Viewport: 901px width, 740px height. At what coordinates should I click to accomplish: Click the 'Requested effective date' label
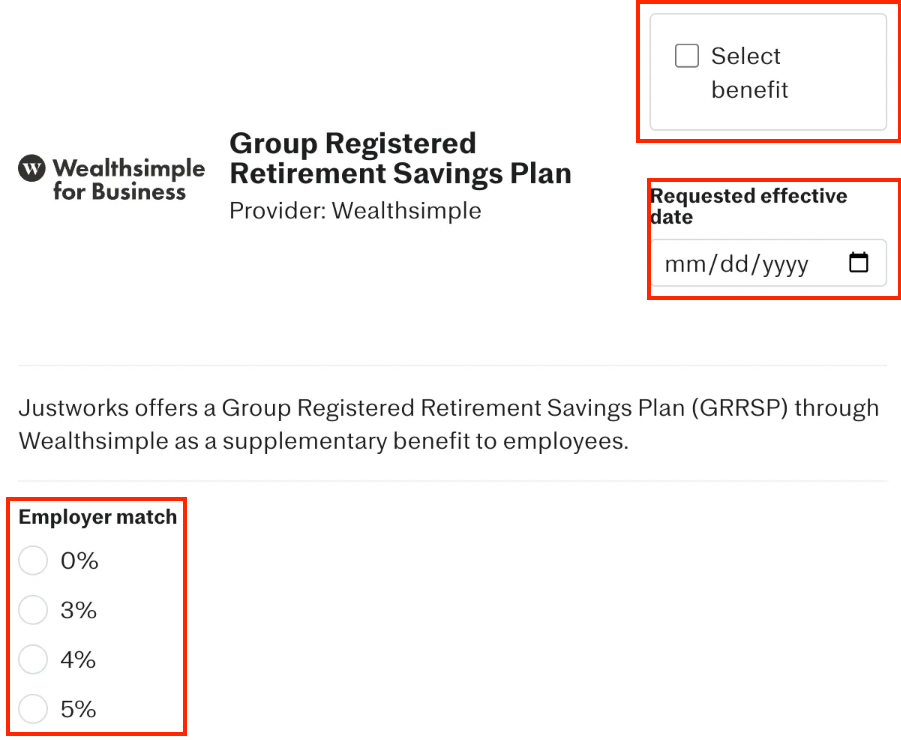click(x=748, y=206)
